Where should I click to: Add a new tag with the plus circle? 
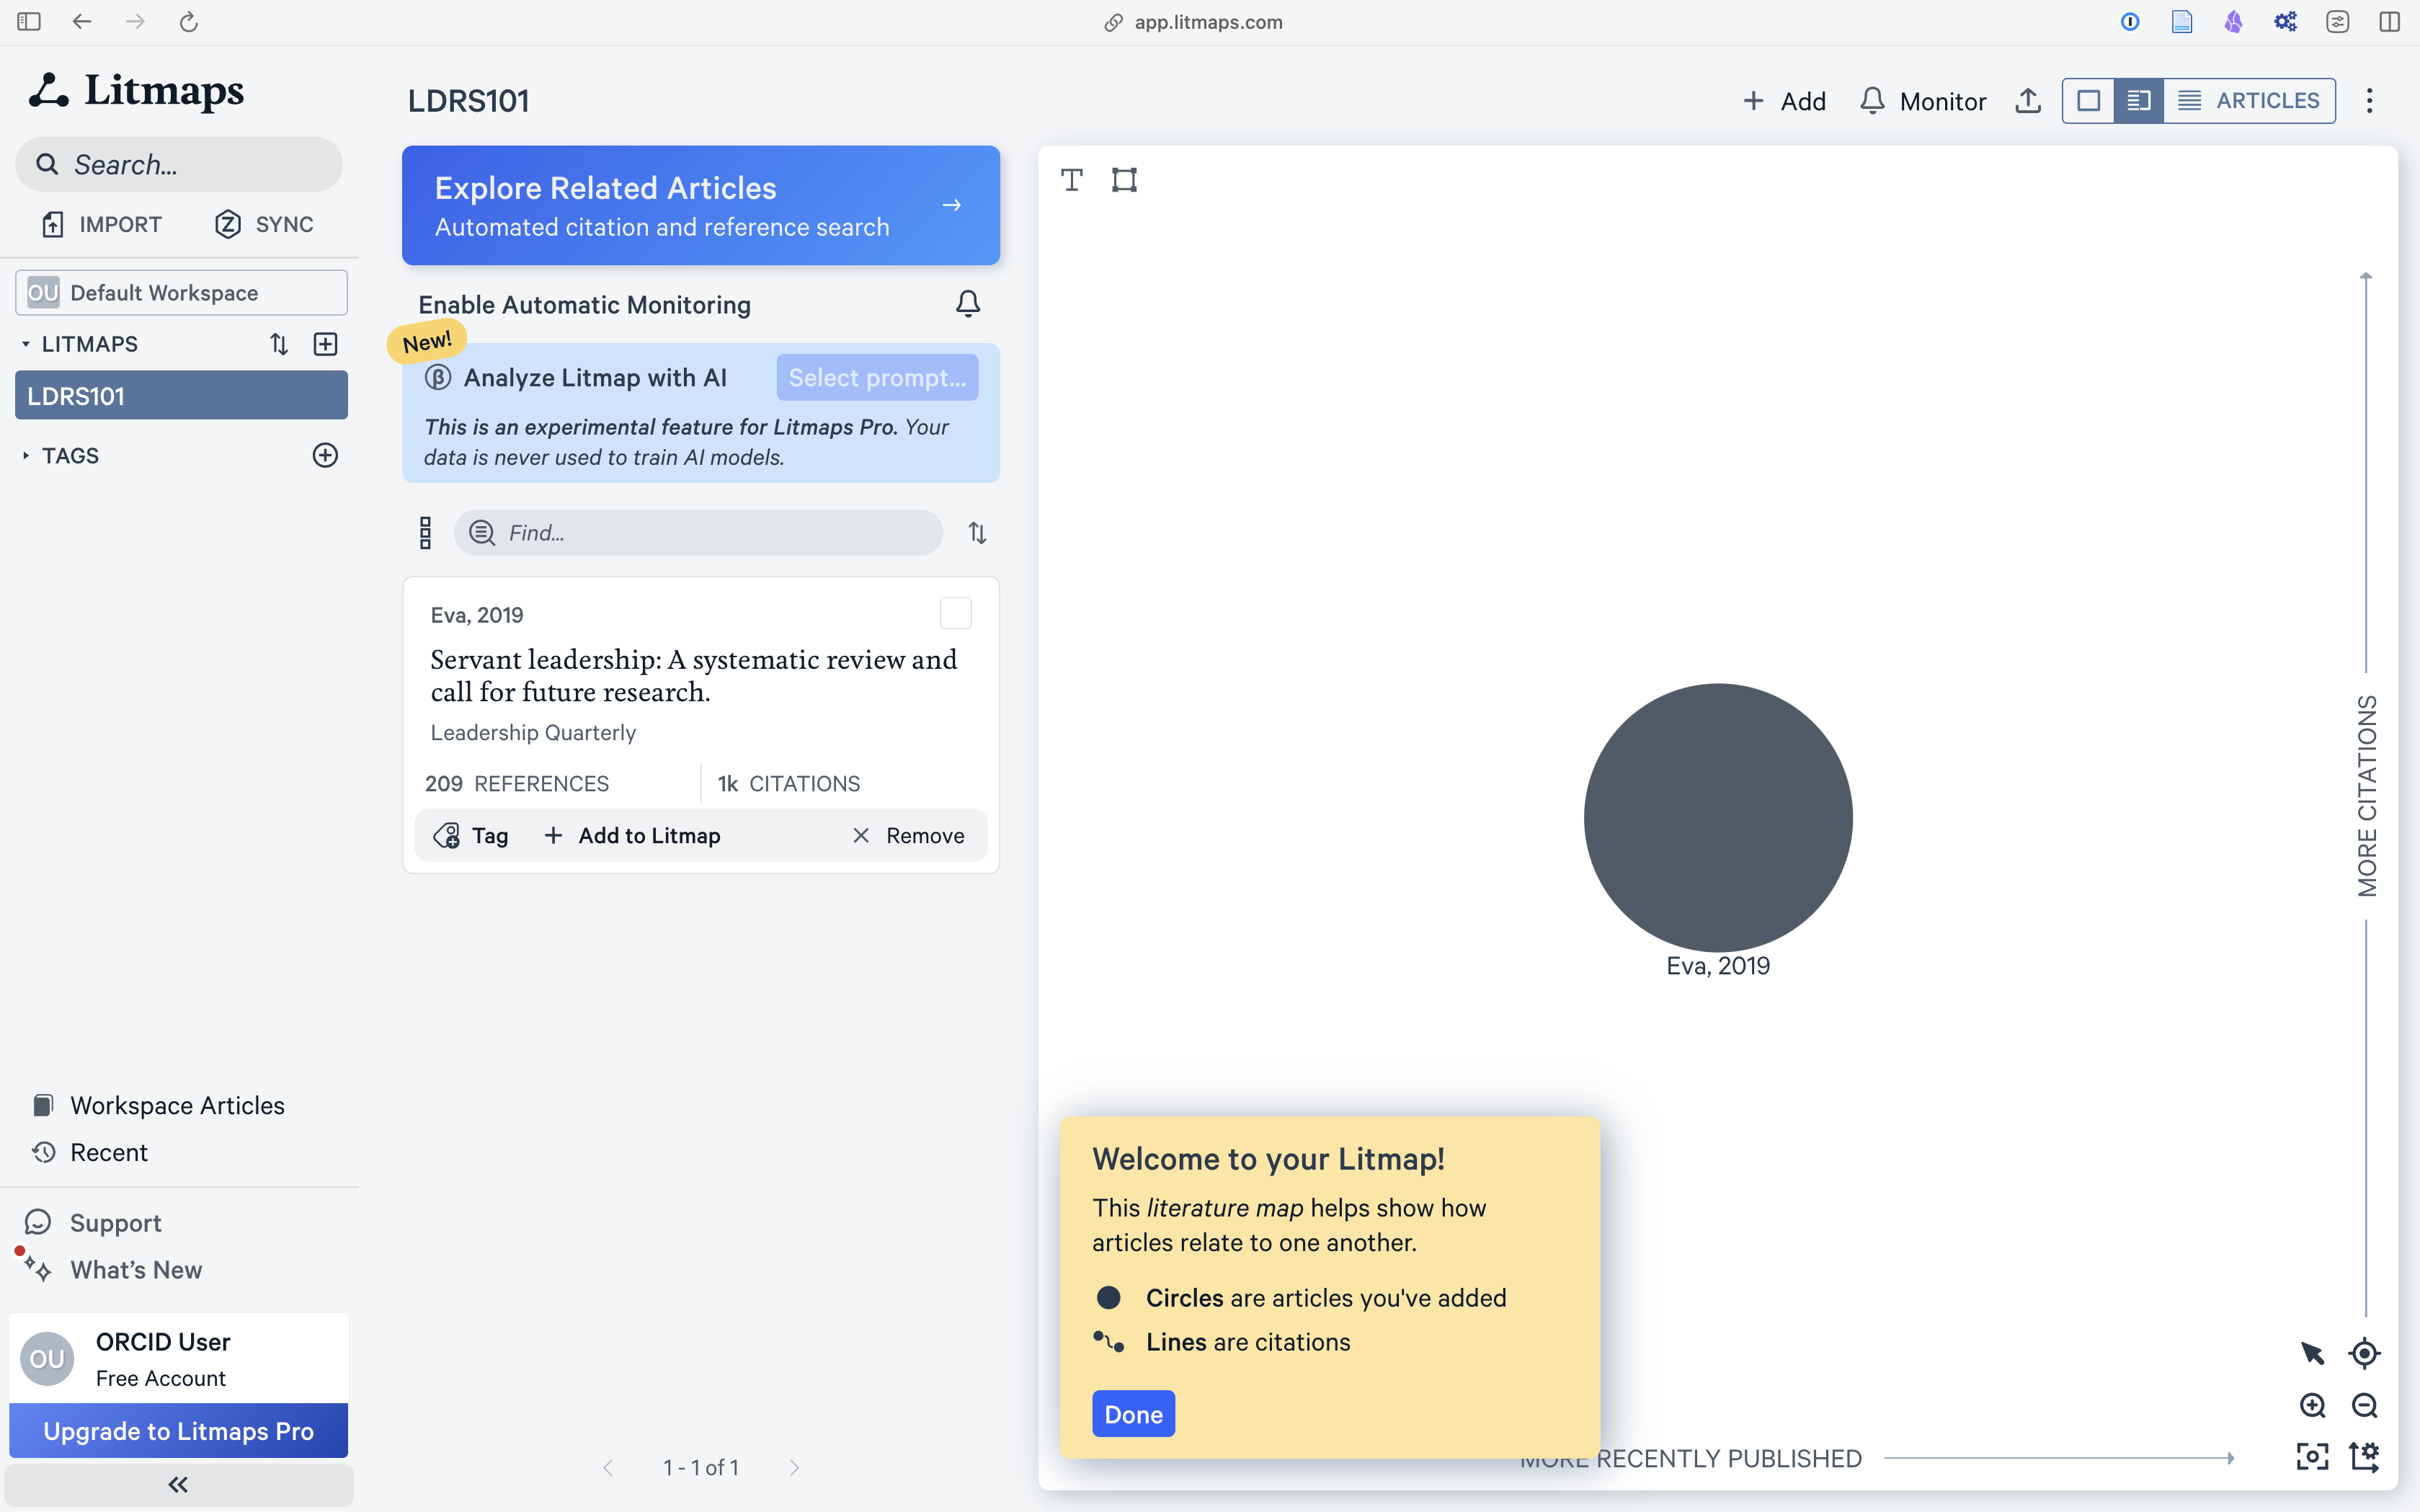coord(325,455)
